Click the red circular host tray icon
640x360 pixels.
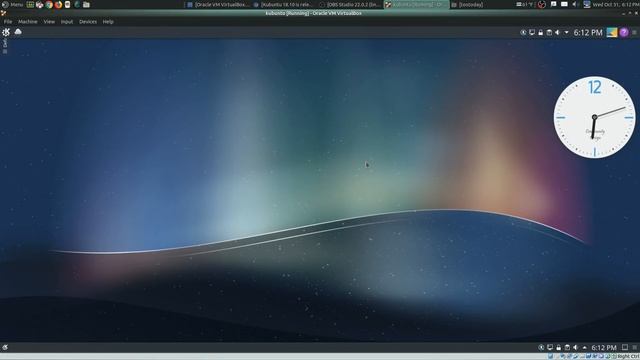coord(542,4)
